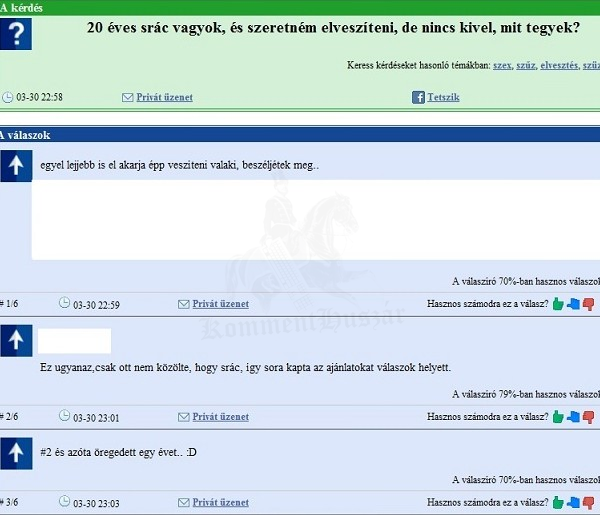Click the question title text
This screenshot has width=600, height=515.
(340, 29)
